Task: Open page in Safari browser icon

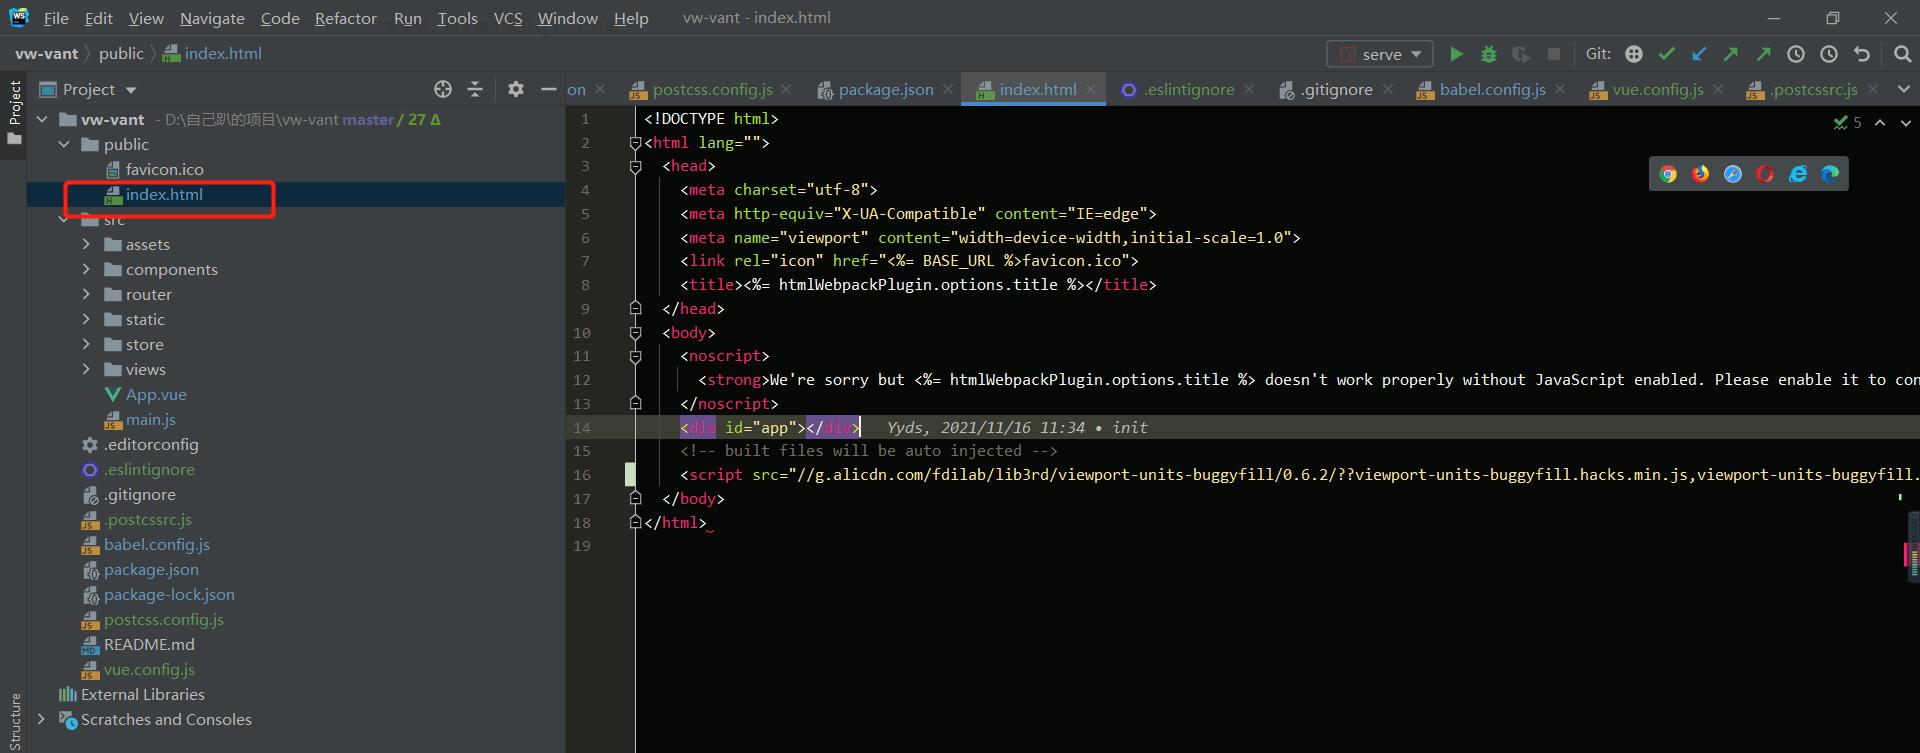Action: click(1733, 174)
